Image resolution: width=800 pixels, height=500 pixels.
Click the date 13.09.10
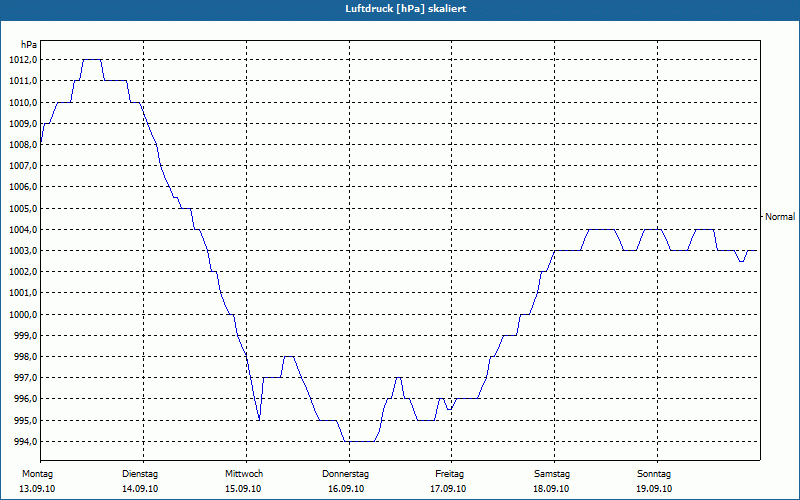pyautogui.click(x=37, y=489)
